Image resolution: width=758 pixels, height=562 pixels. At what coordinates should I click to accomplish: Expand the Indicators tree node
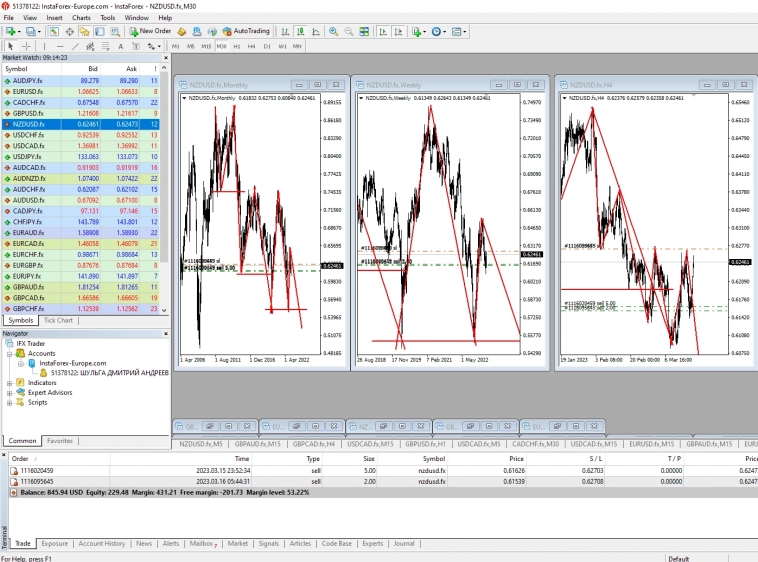9,382
